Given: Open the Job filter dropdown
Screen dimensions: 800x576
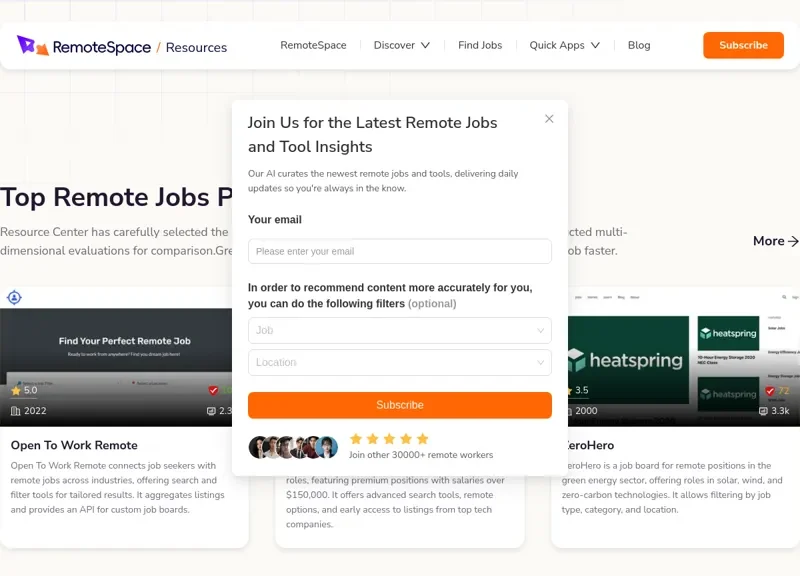Looking at the screenshot, I should (400, 330).
